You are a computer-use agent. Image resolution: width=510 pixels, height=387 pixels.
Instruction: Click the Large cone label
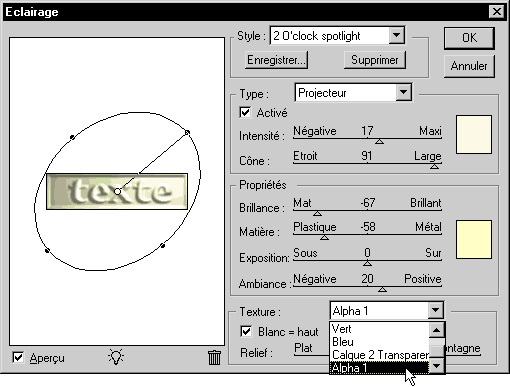[428, 156]
